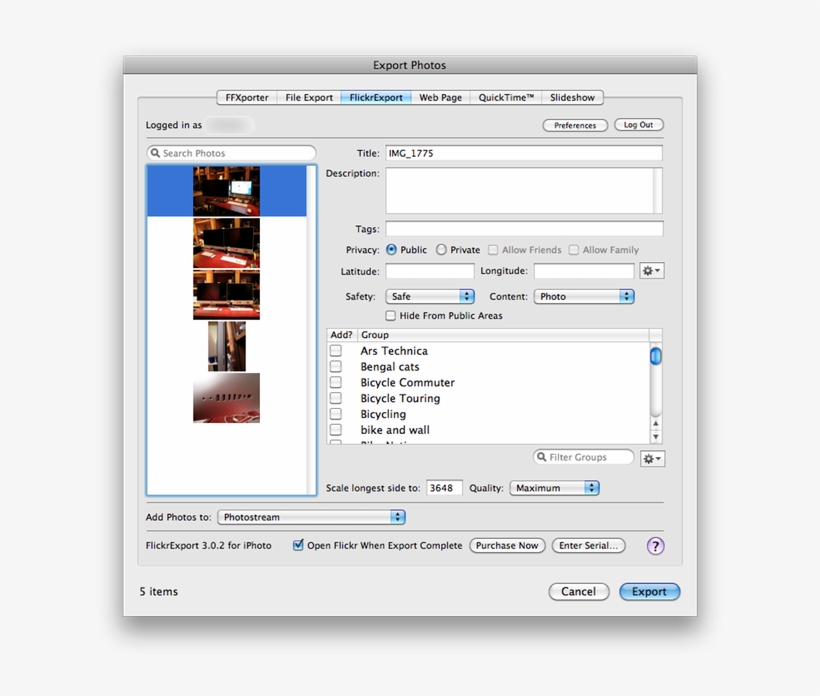Image resolution: width=820 pixels, height=696 pixels.
Task: Click the magnifier icon in Filter Groups
Action: [x=542, y=457]
